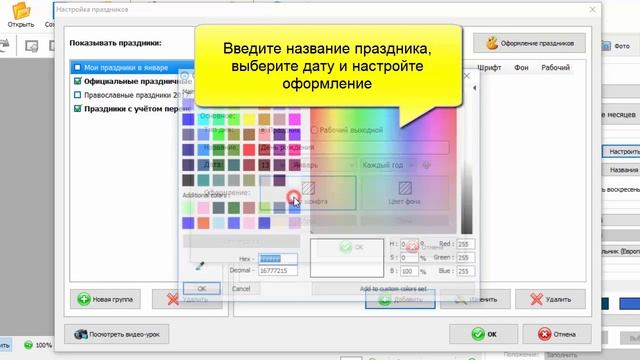Screen dimensions: 640x360
Task: Pick the eyedropper tool in color picker
Action: 200,266
